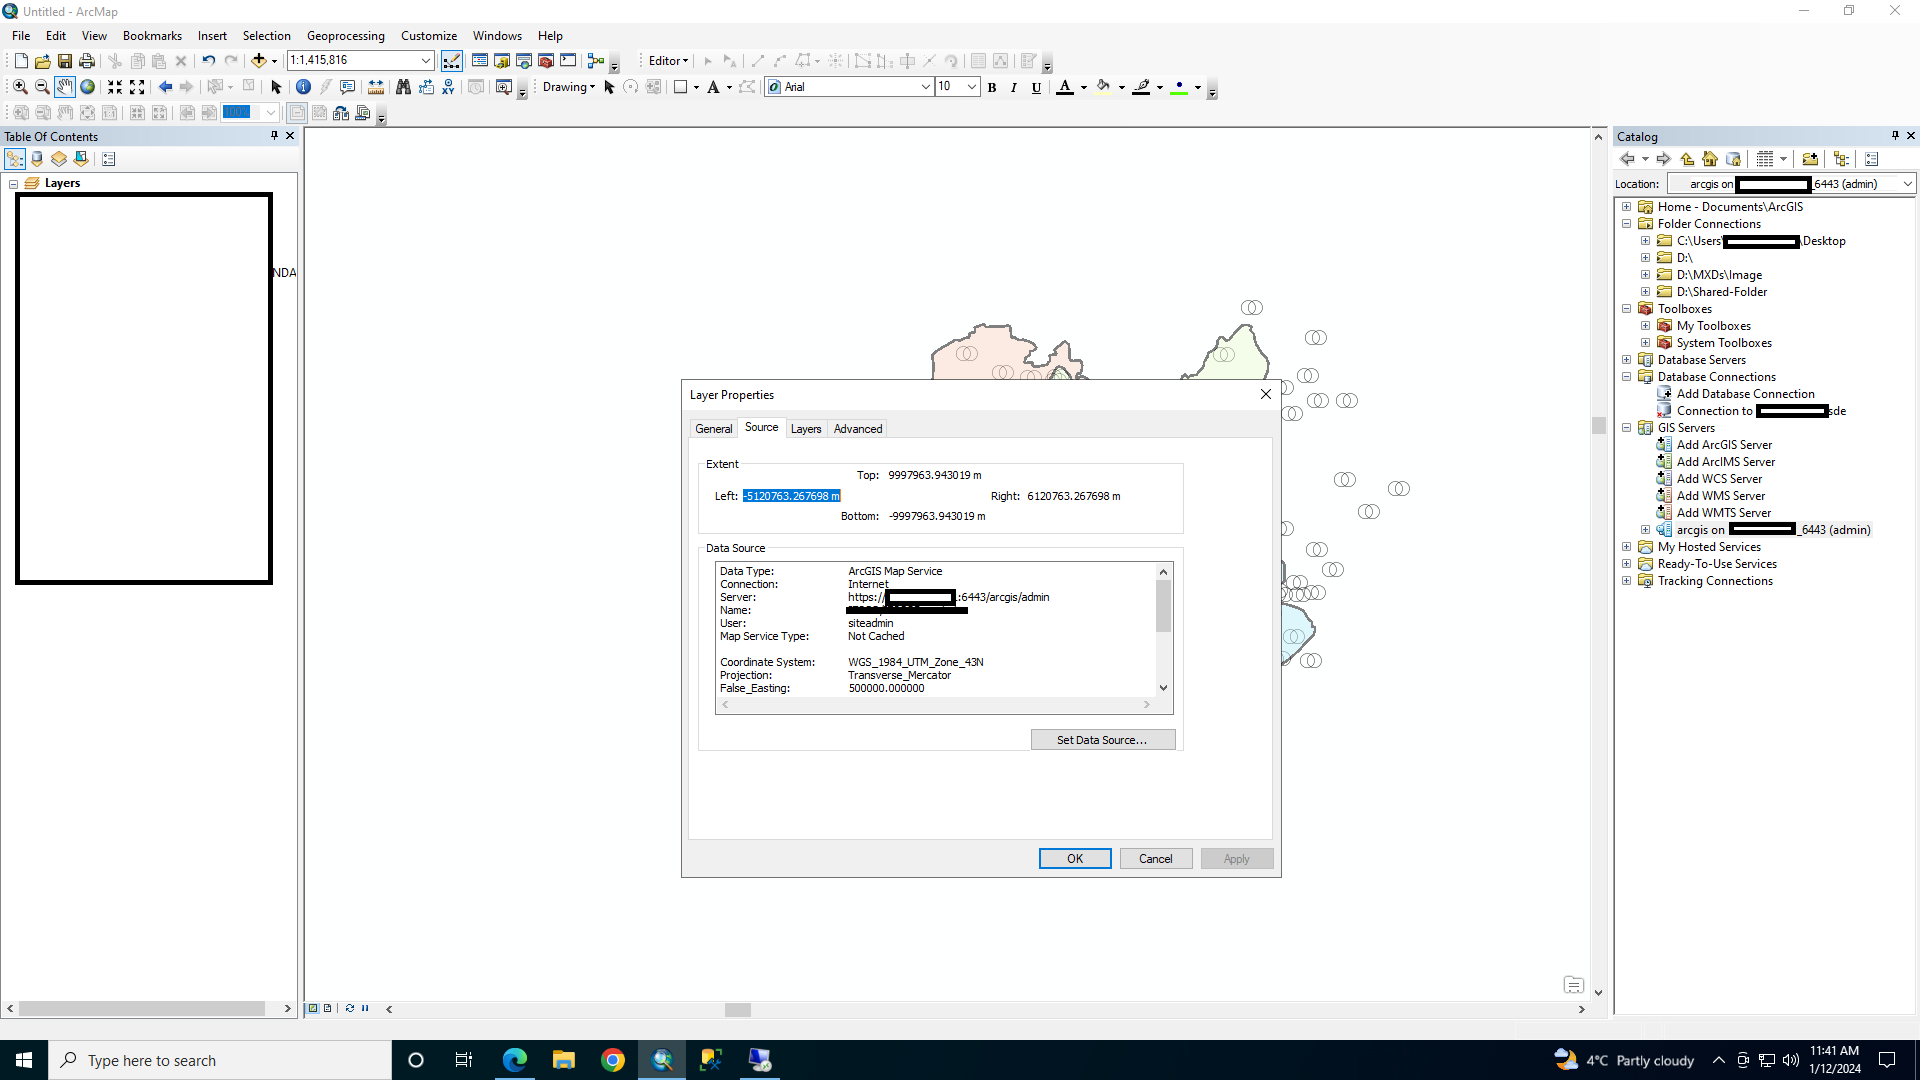Image resolution: width=1920 pixels, height=1080 pixels.
Task: Expand the Toolboxes node in Catalog
Action: point(1627,309)
